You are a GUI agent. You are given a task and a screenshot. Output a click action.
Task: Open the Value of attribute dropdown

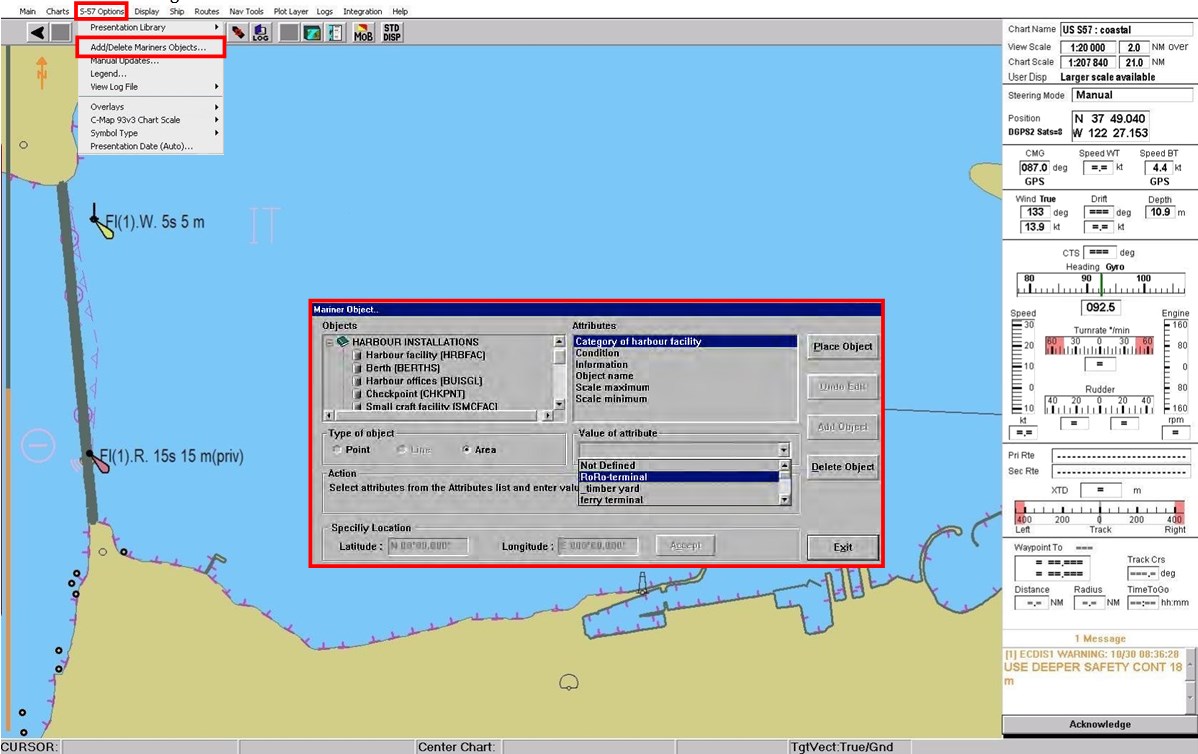pos(783,450)
